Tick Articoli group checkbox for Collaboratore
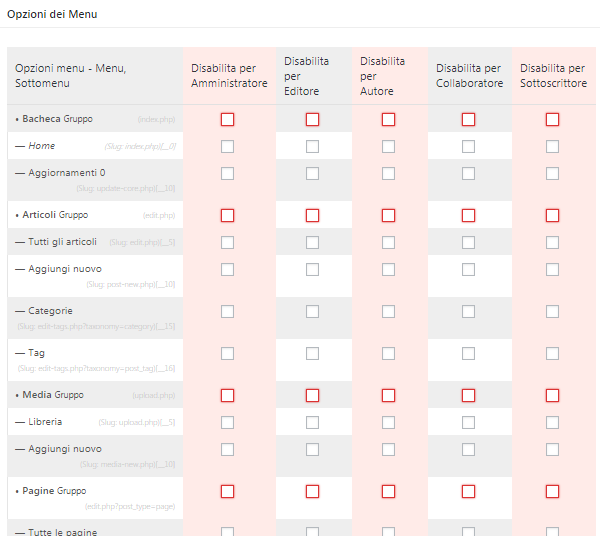600x536 pixels. tap(468, 215)
